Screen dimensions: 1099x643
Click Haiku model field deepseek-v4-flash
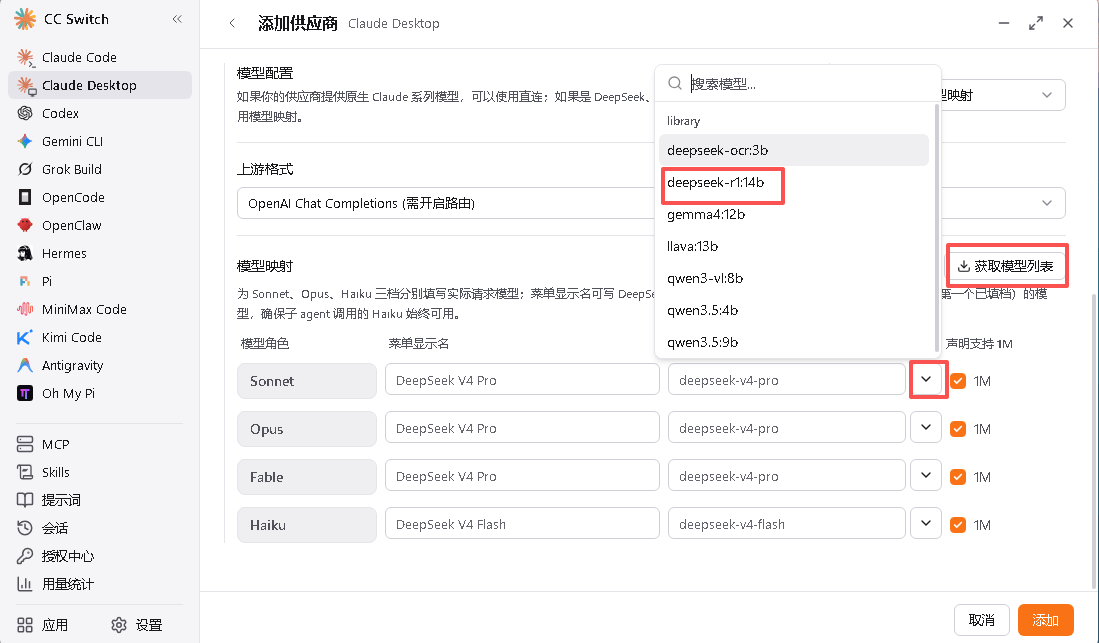[786, 524]
